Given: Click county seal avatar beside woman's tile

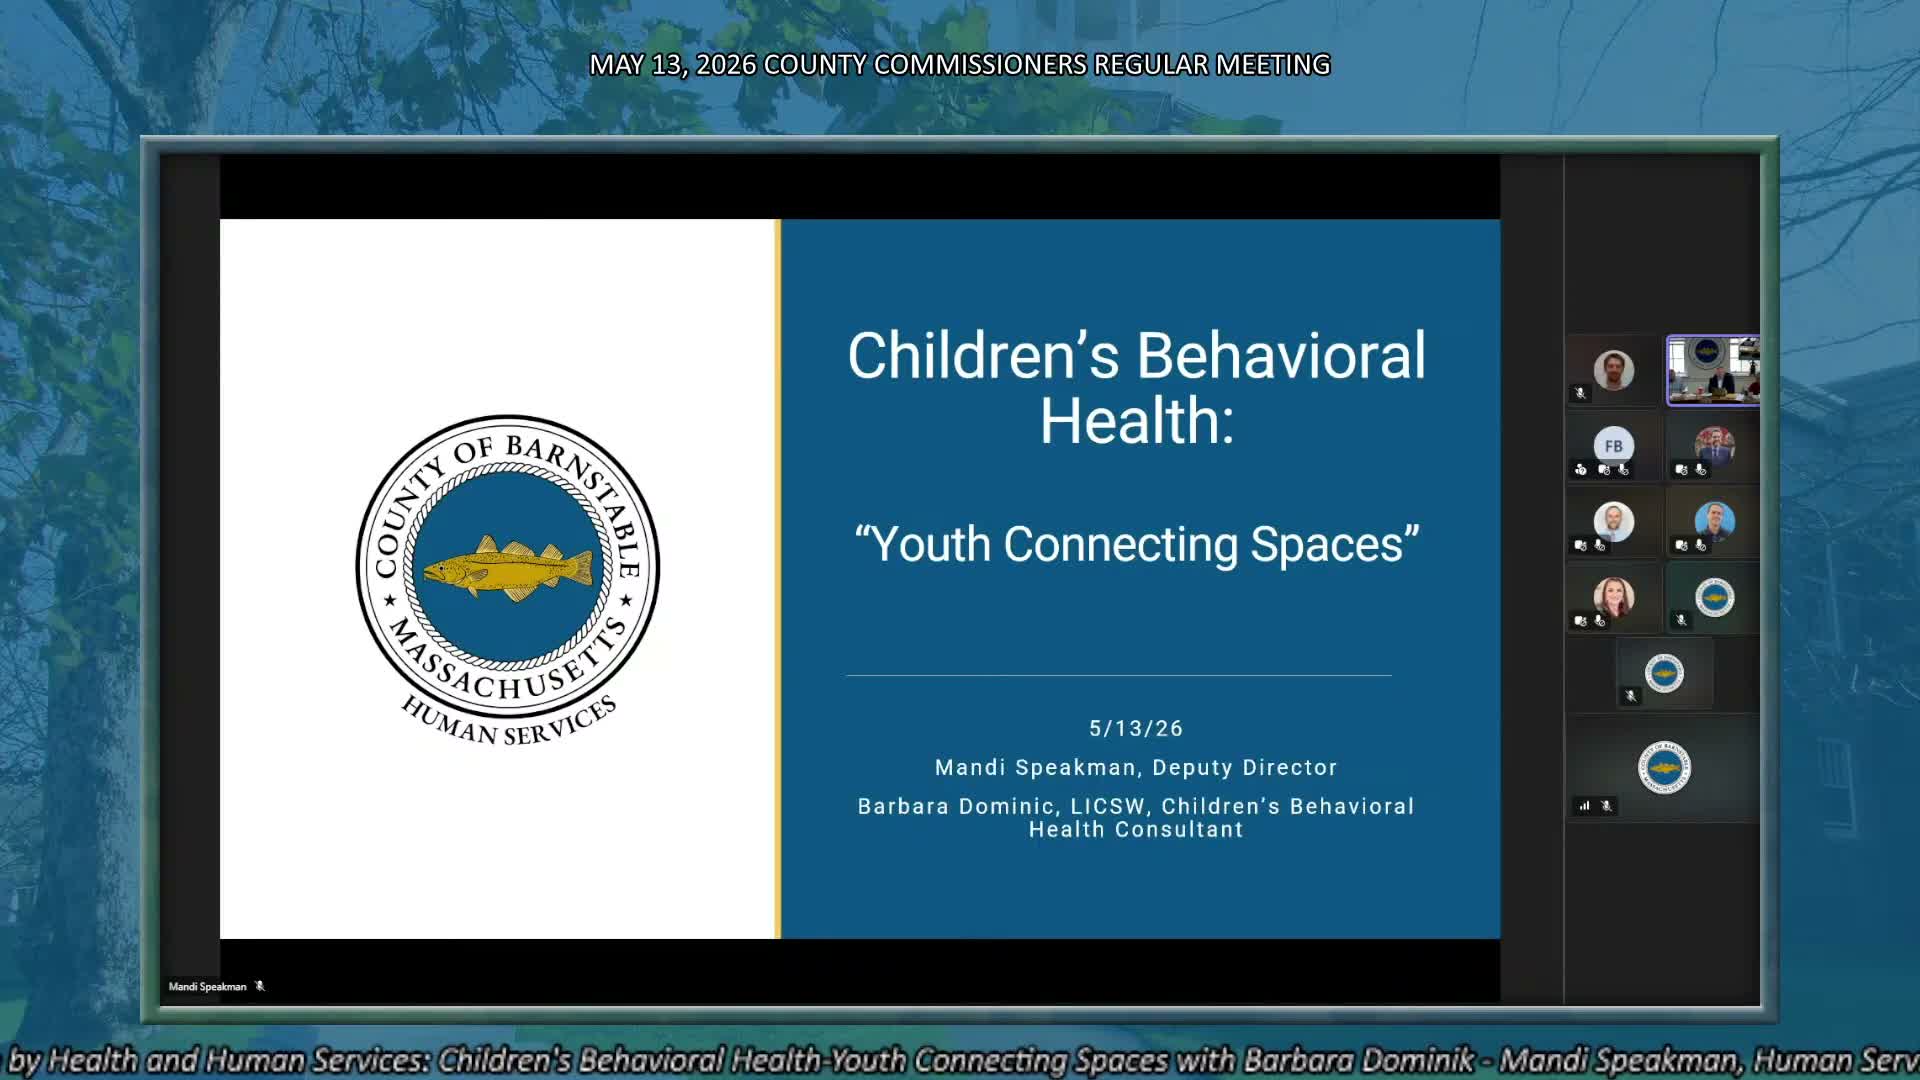Looking at the screenshot, I should (x=1715, y=597).
